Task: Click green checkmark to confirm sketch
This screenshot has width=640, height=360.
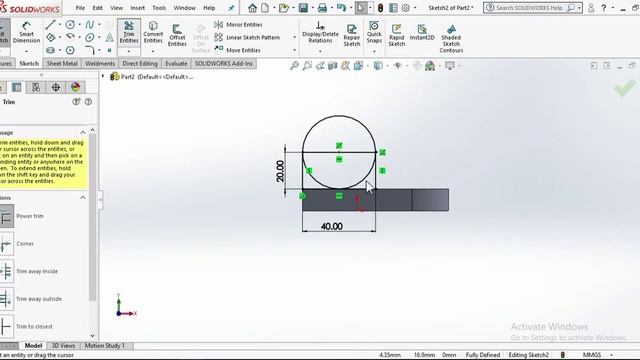Action: (x=624, y=87)
